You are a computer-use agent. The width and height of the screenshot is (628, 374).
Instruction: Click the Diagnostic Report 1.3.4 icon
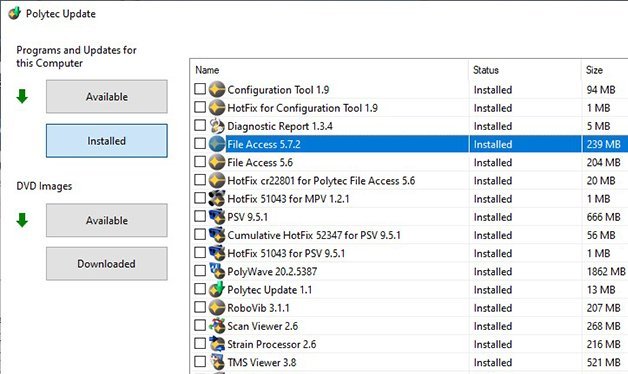[x=217, y=126]
